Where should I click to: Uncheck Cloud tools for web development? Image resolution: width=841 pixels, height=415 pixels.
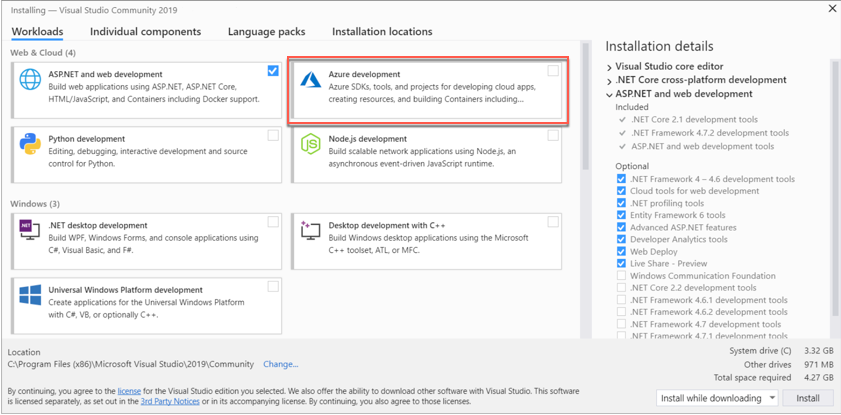(x=621, y=191)
